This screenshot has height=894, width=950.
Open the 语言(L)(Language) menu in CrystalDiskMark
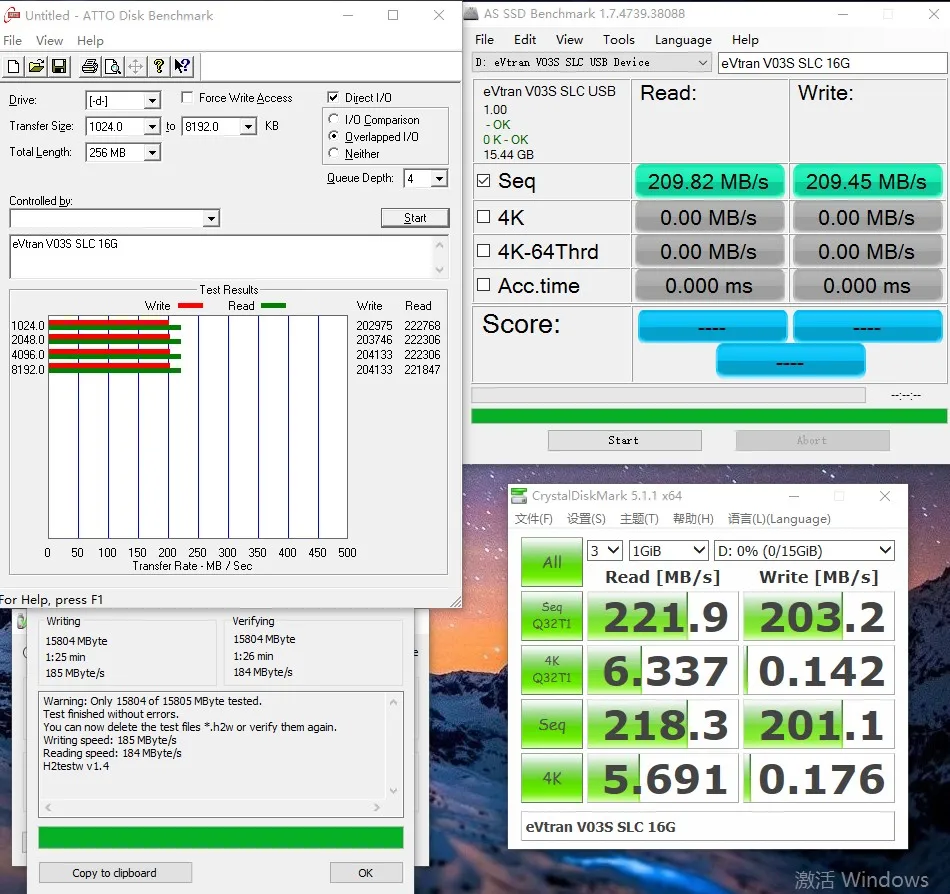pyautogui.click(x=779, y=518)
